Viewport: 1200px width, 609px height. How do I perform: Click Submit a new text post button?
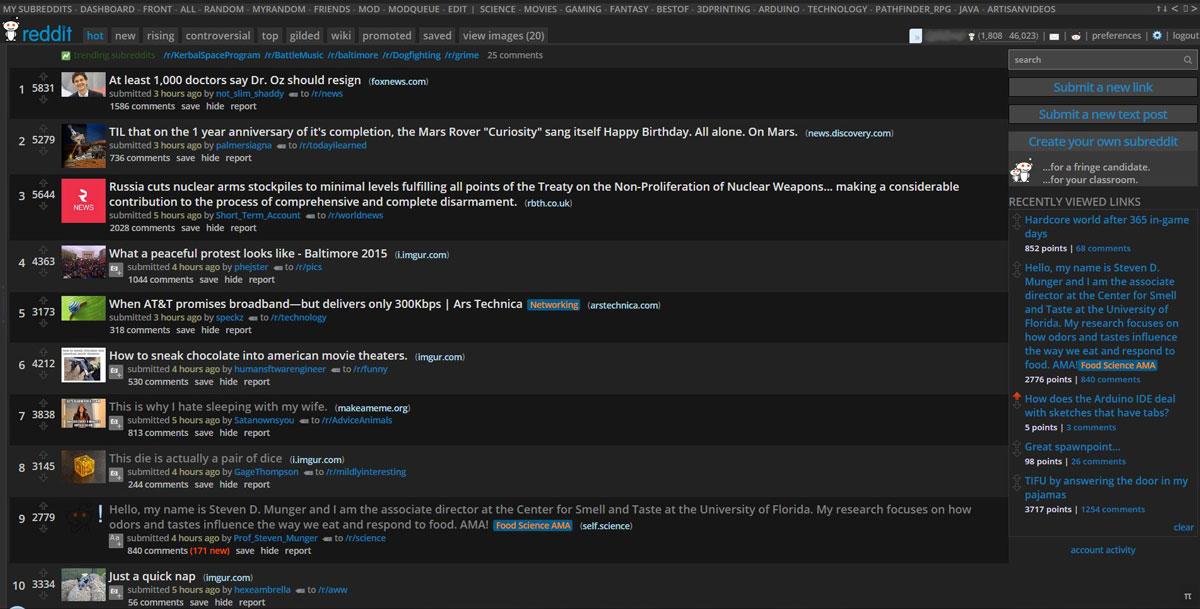1103,114
